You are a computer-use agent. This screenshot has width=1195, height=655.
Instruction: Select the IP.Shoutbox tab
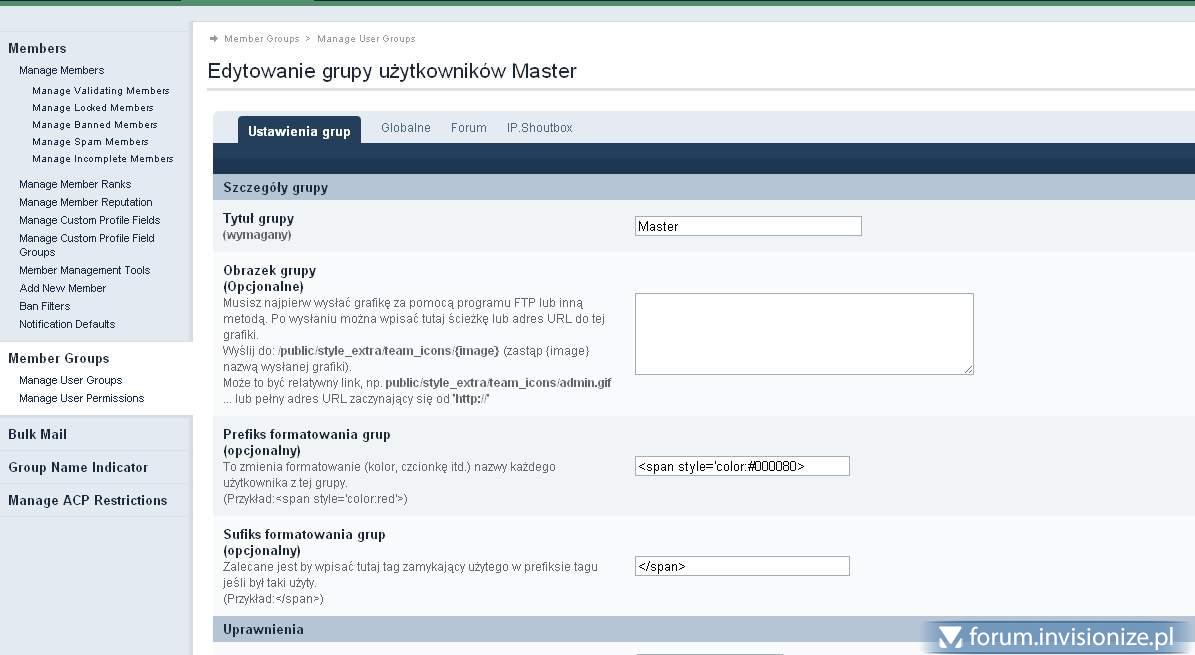click(x=539, y=128)
